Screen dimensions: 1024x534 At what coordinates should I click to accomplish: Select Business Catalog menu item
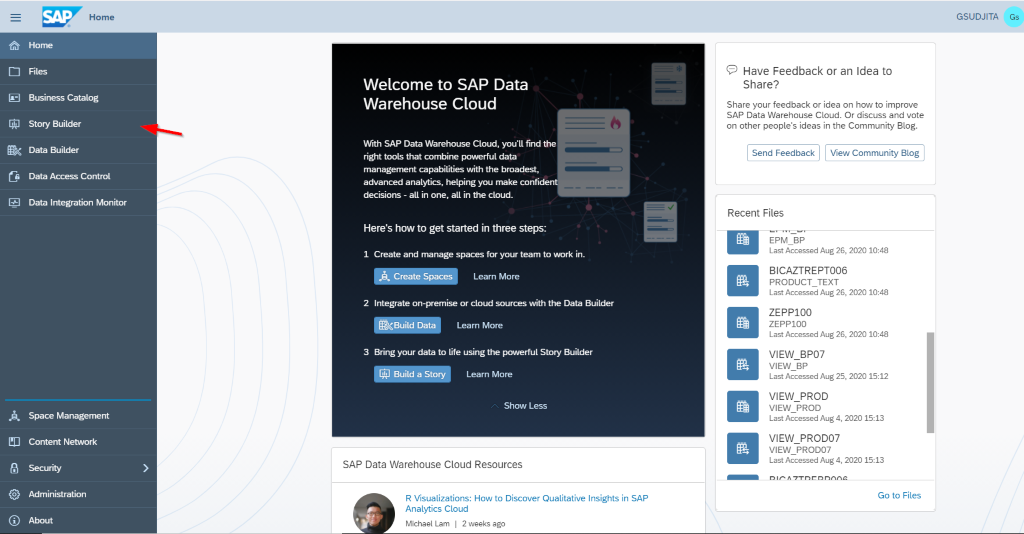coord(78,98)
